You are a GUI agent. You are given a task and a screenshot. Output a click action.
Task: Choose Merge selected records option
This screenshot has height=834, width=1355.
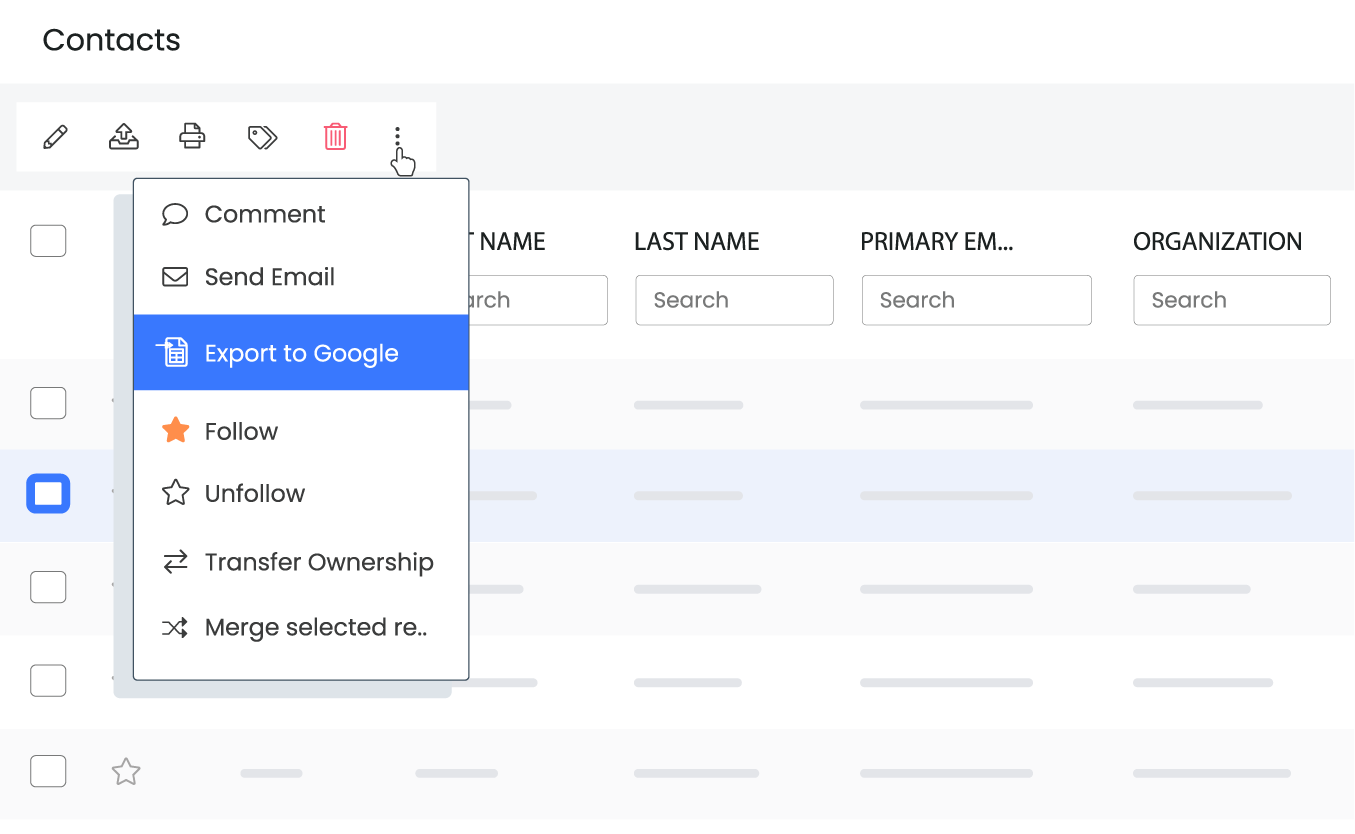point(315,627)
